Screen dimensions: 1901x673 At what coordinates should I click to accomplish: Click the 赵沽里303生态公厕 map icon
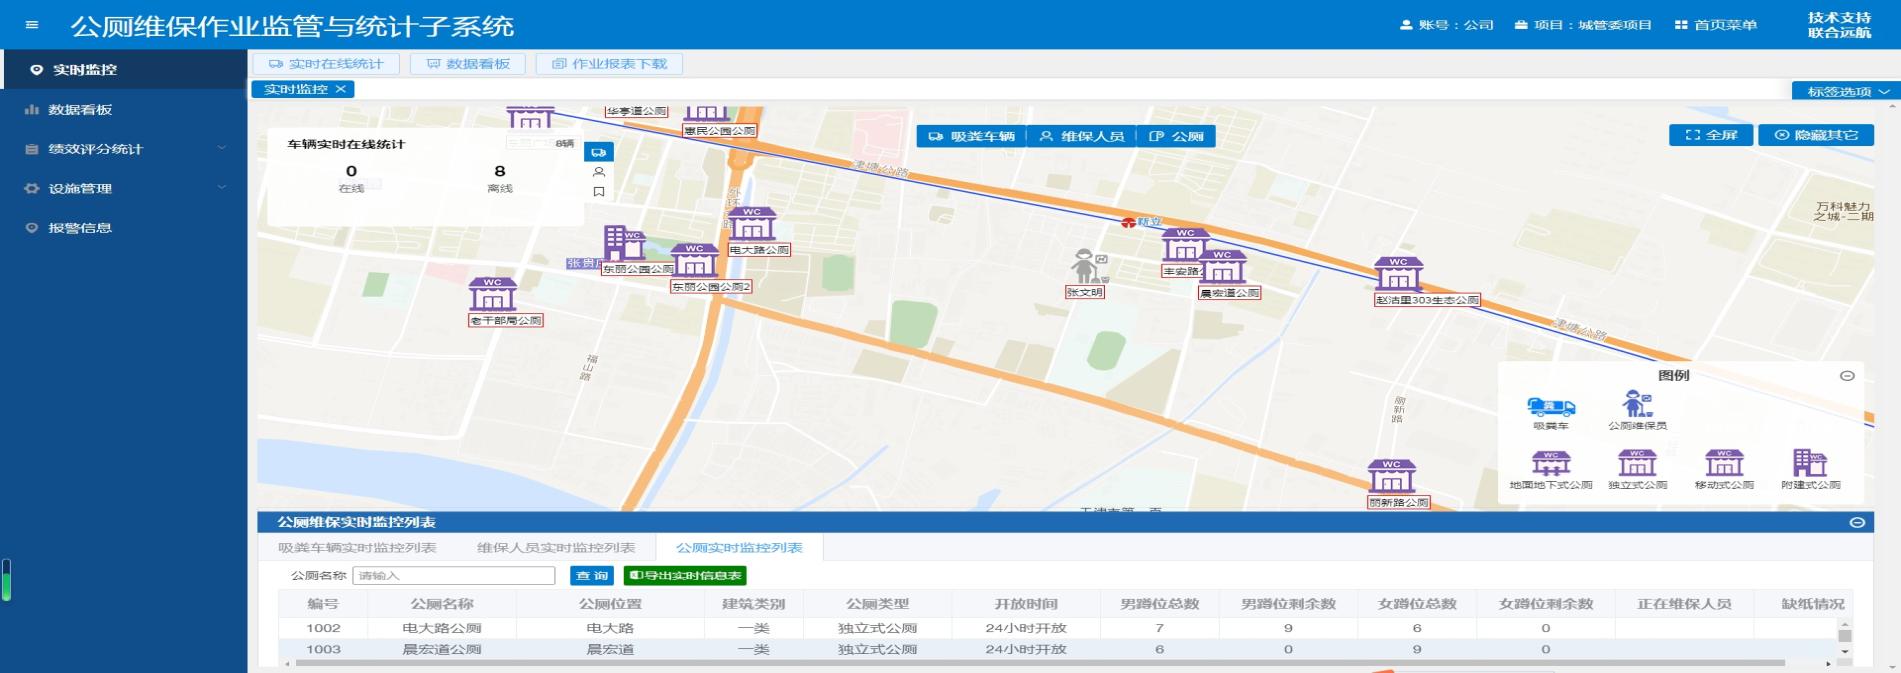point(1398,274)
